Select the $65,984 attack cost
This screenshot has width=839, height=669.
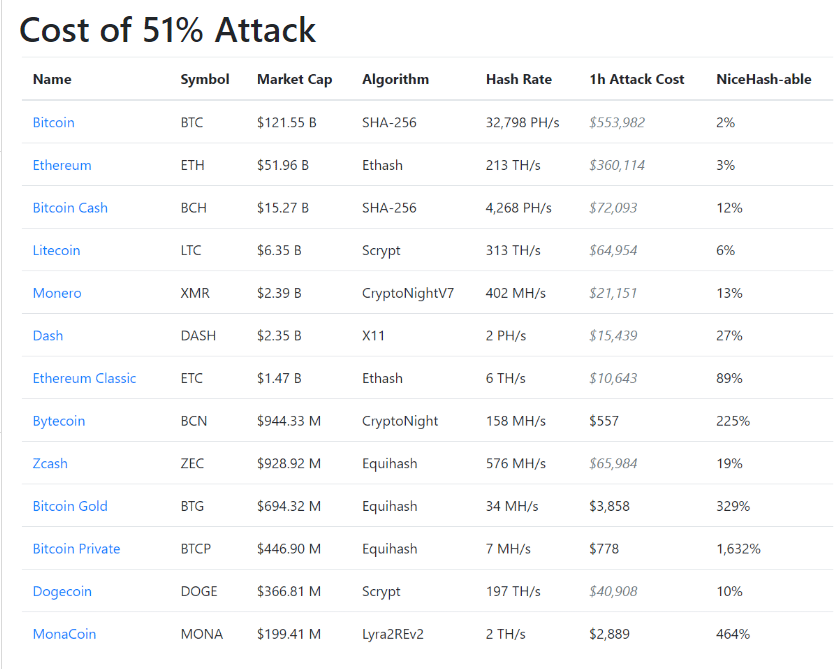click(613, 463)
